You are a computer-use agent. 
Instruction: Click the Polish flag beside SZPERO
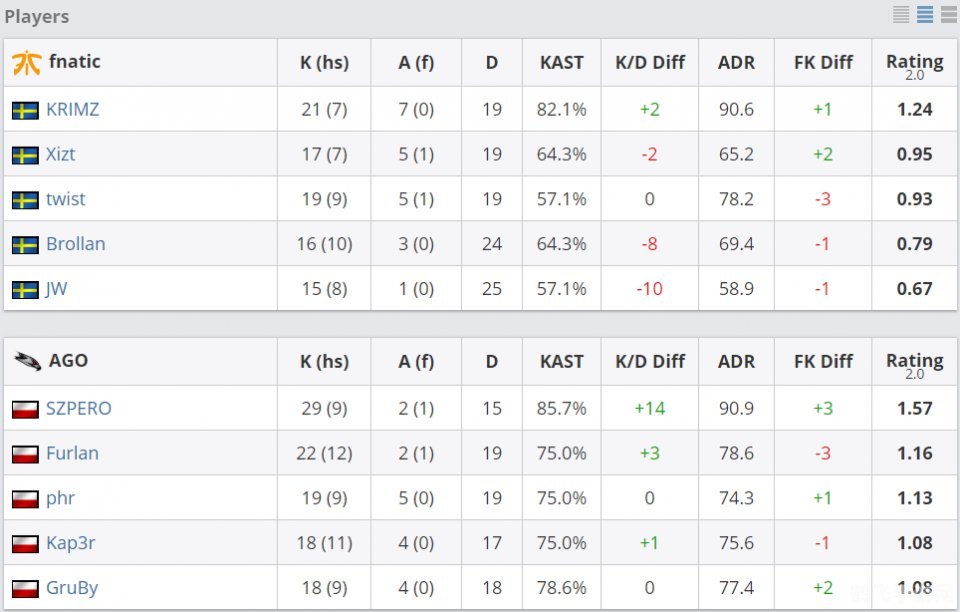pos(25,409)
